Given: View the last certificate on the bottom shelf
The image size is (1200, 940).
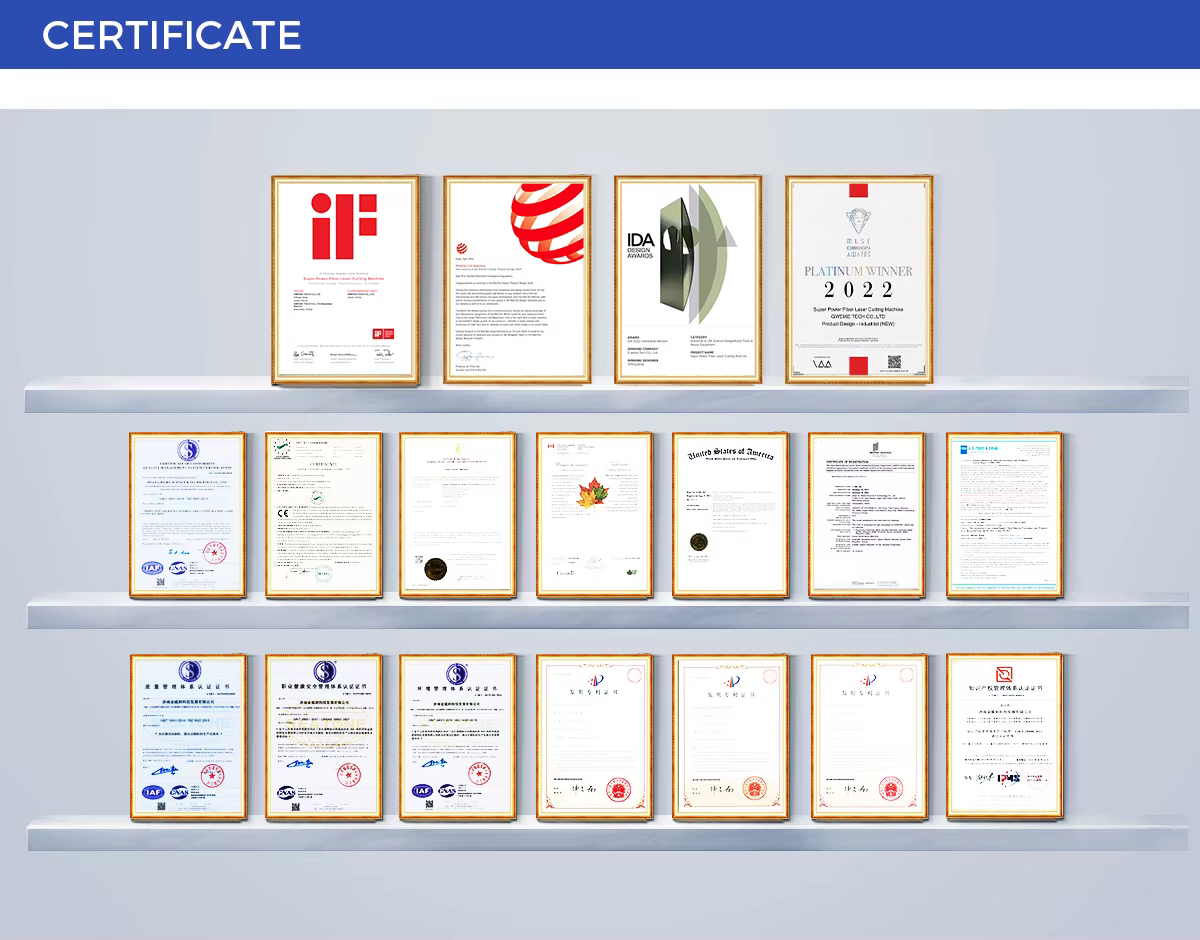Looking at the screenshot, I should 1004,738.
